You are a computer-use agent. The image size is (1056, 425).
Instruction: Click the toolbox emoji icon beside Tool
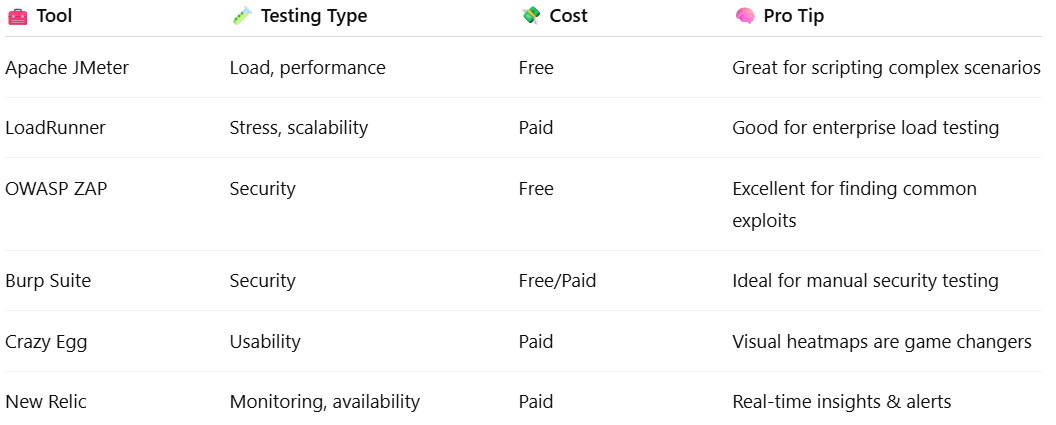click(17, 16)
